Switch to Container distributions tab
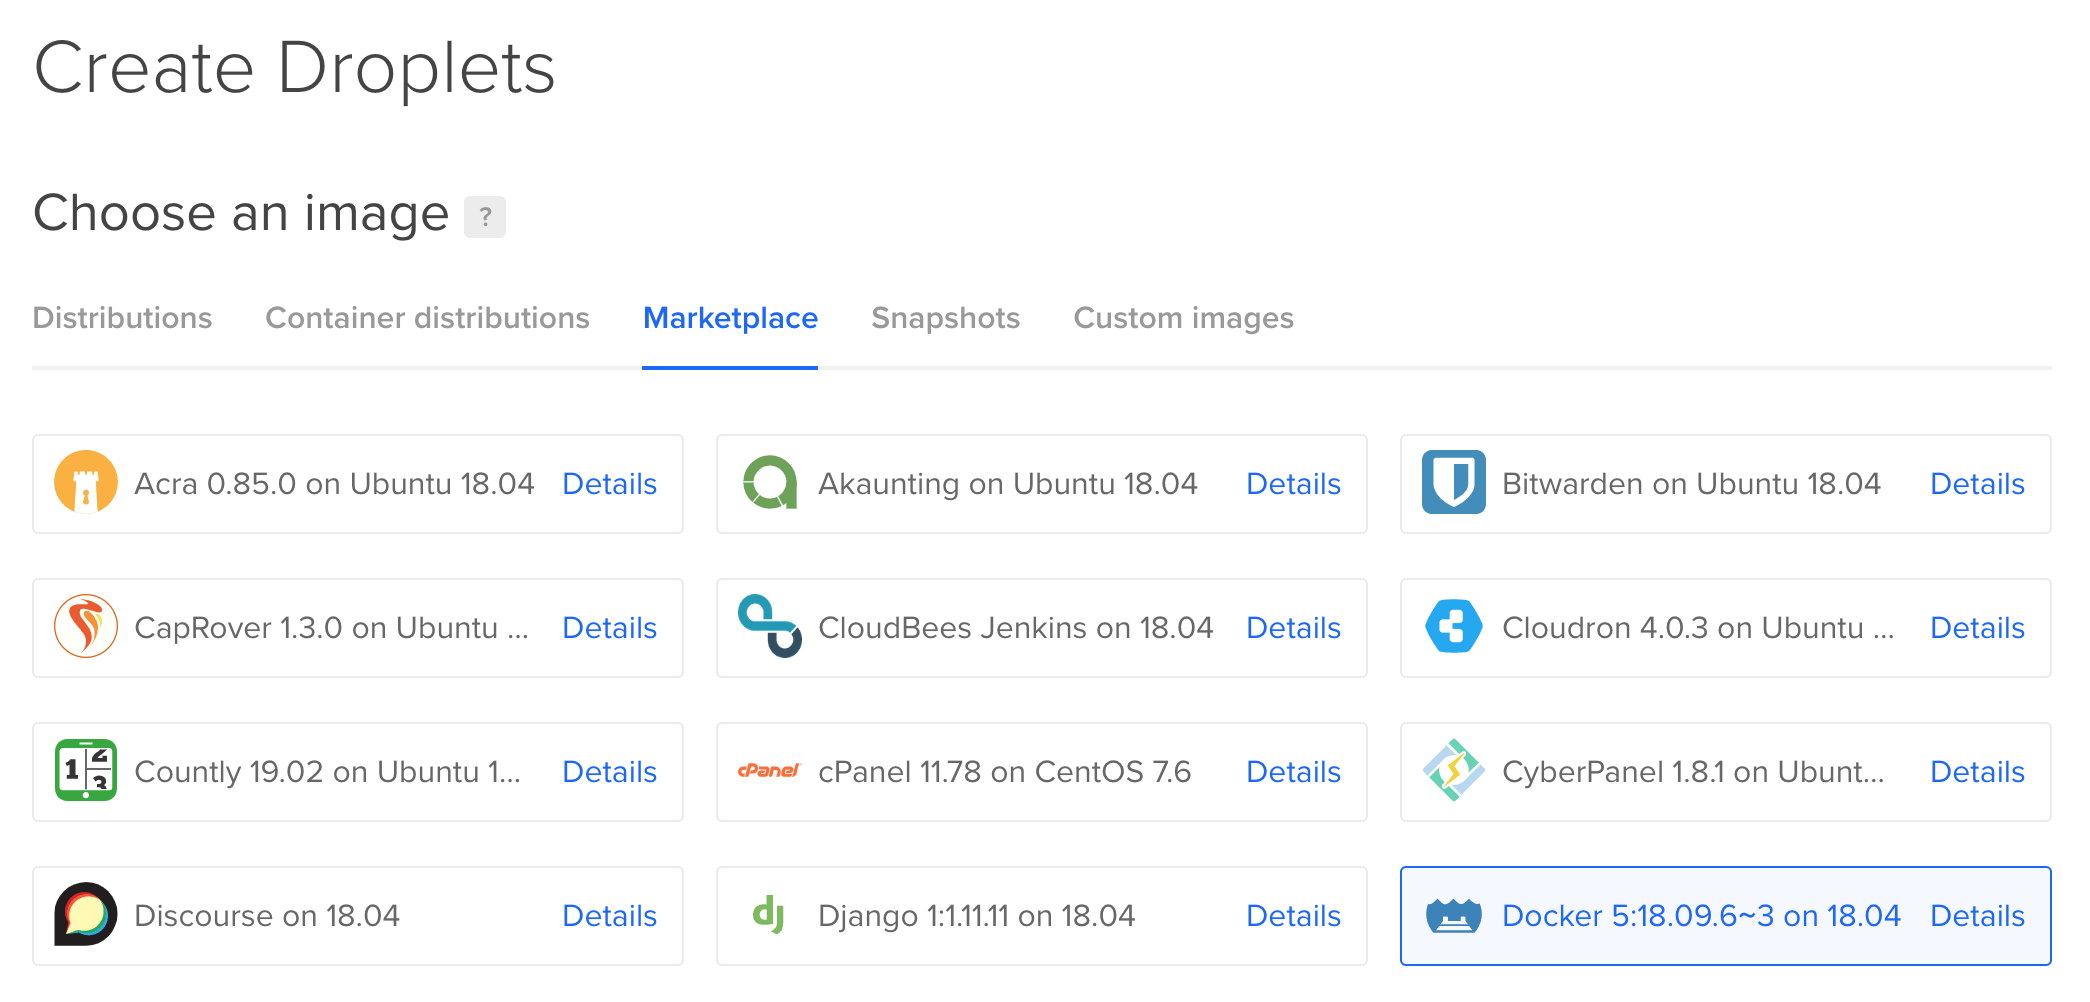2090x1002 pixels. point(427,318)
